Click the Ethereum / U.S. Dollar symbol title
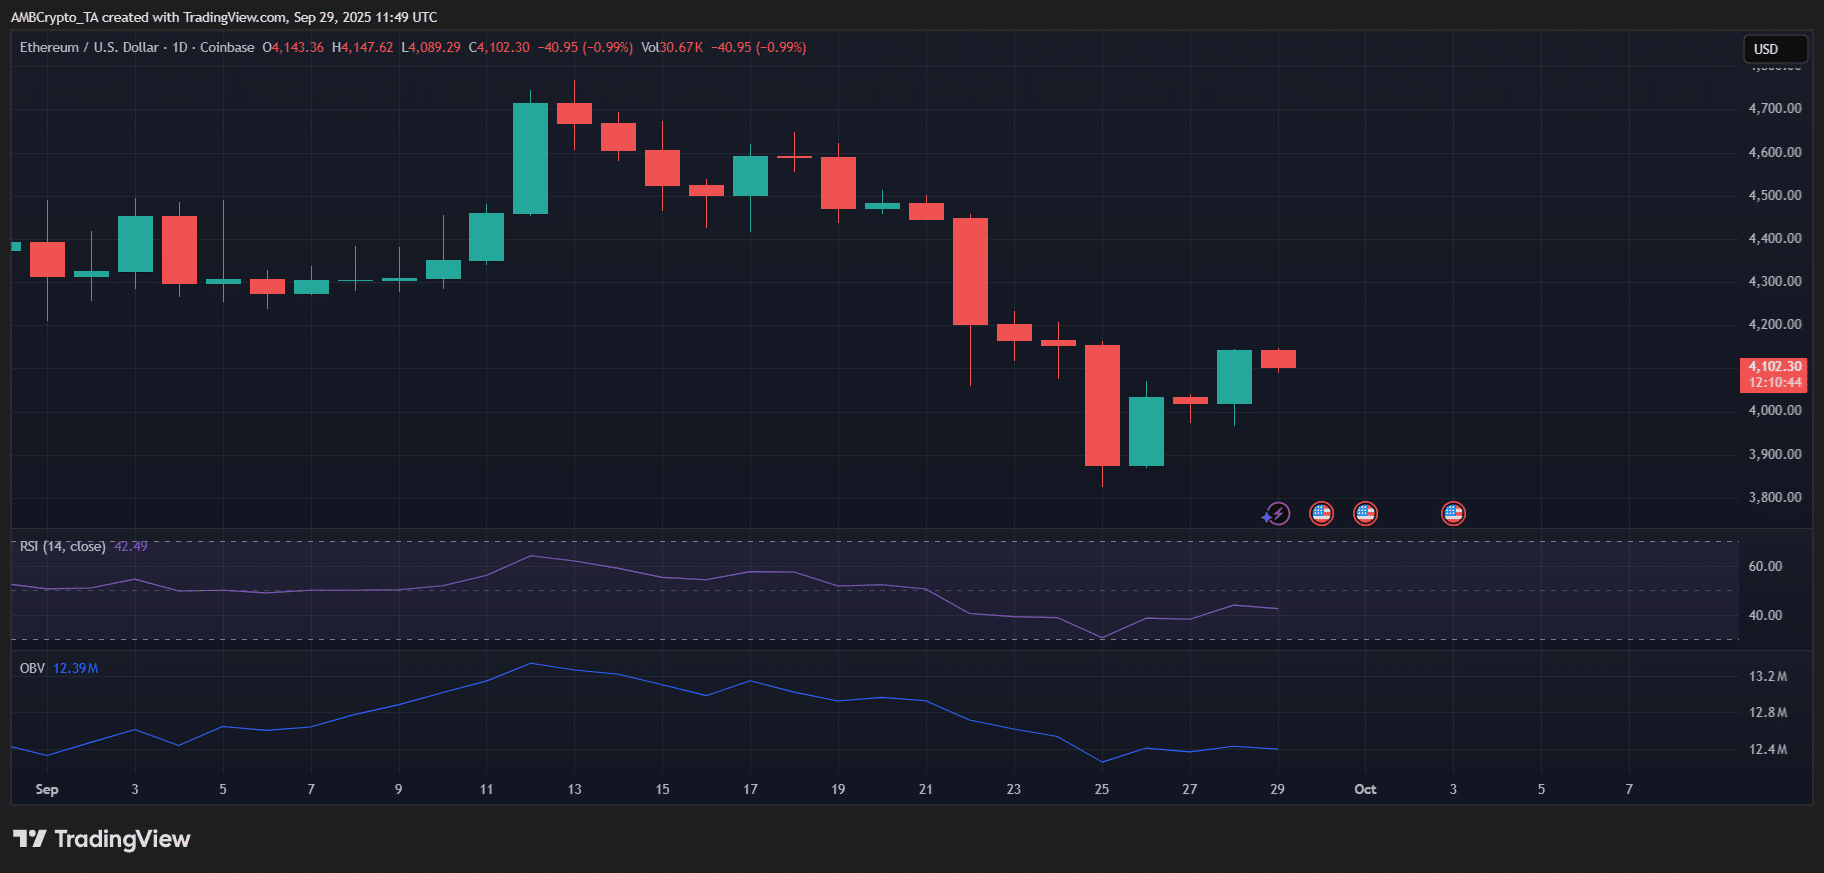The width and height of the screenshot is (1824, 873). (x=89, y=47)
